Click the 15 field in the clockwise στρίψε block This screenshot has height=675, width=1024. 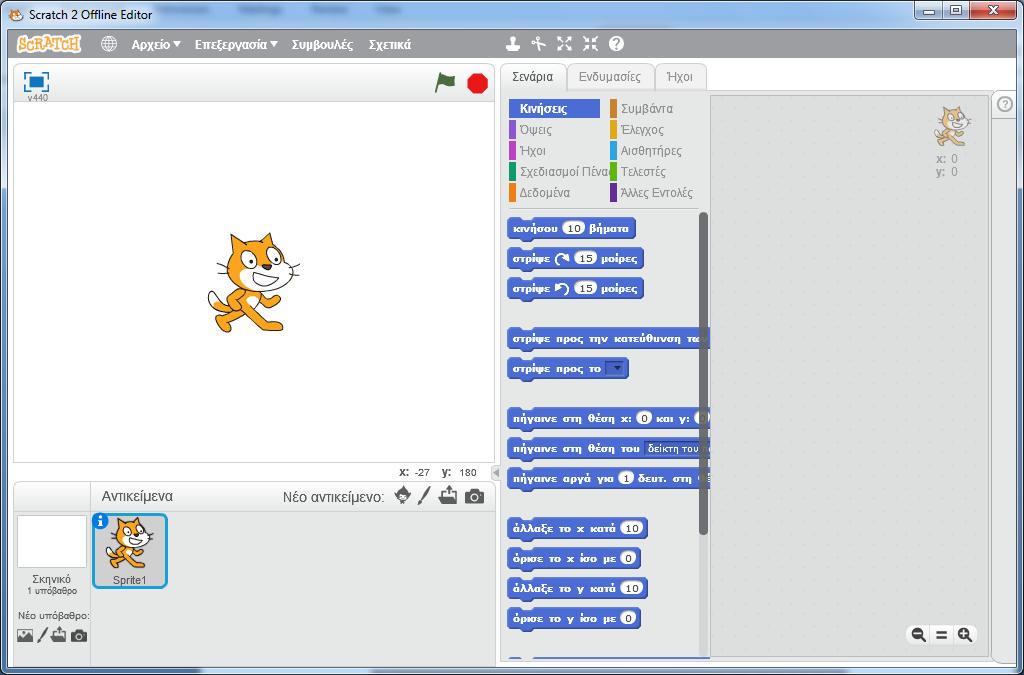(x=586, y=259)
